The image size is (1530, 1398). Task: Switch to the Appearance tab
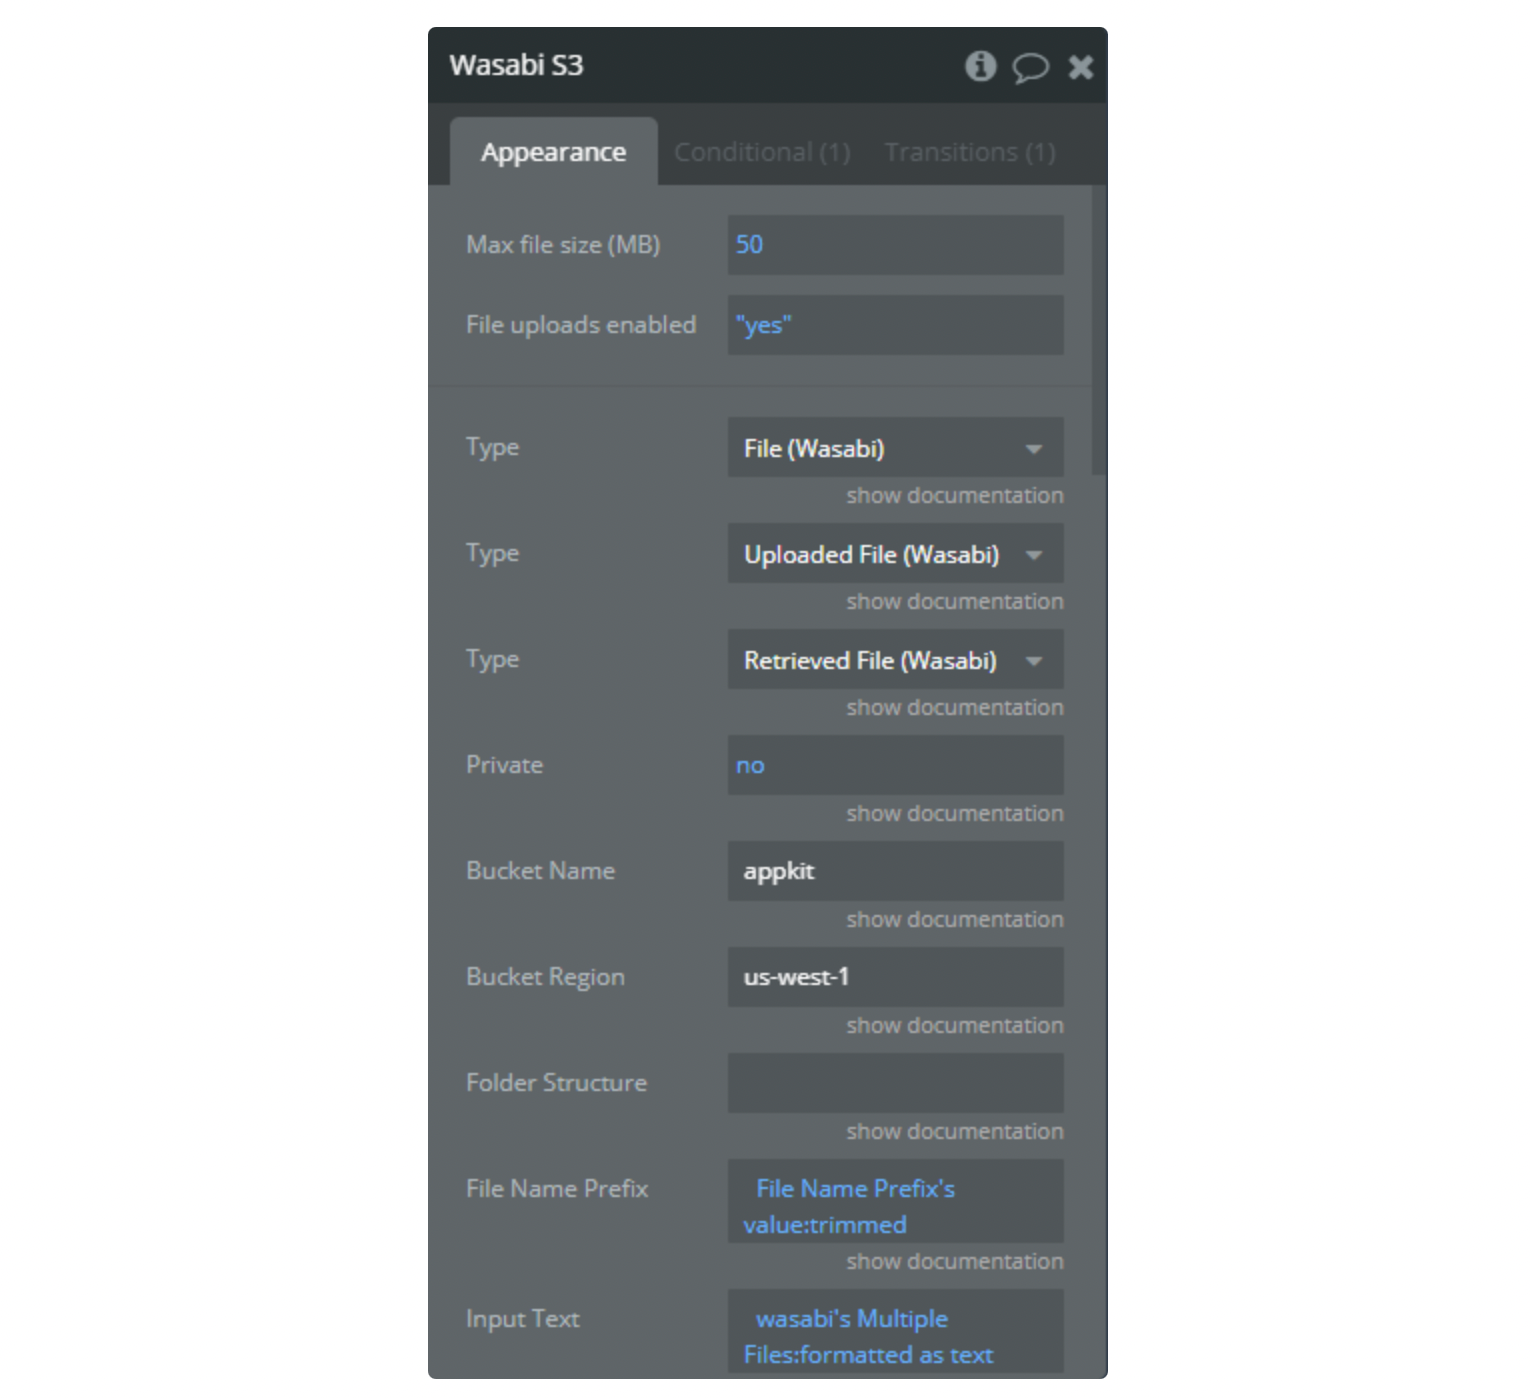[553, 152]
